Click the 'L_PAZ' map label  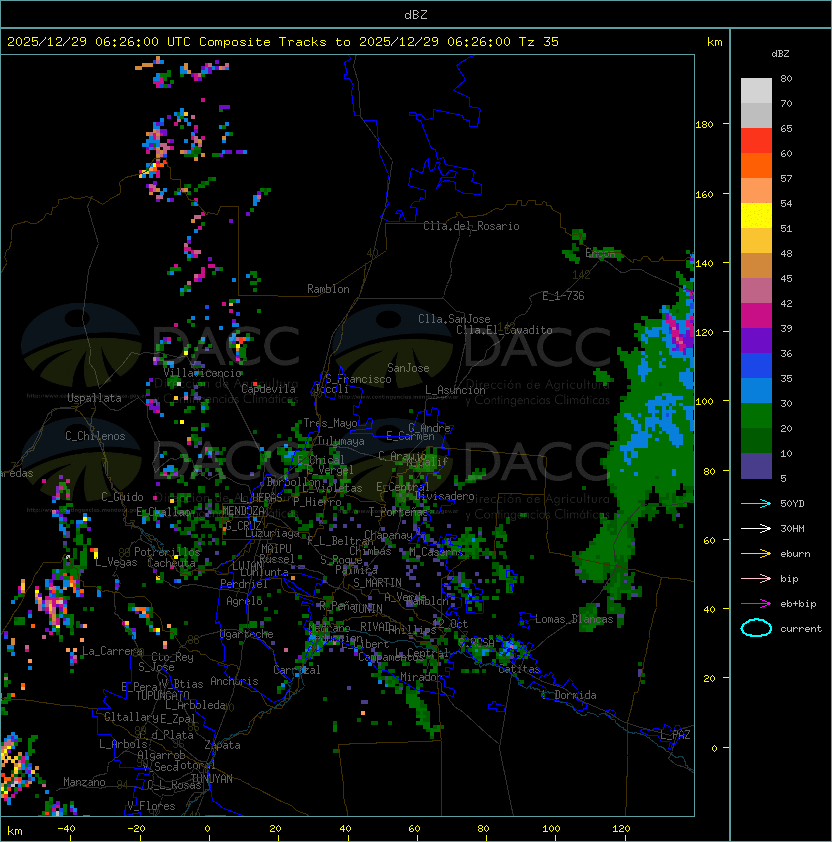click(x=675, y=735)
